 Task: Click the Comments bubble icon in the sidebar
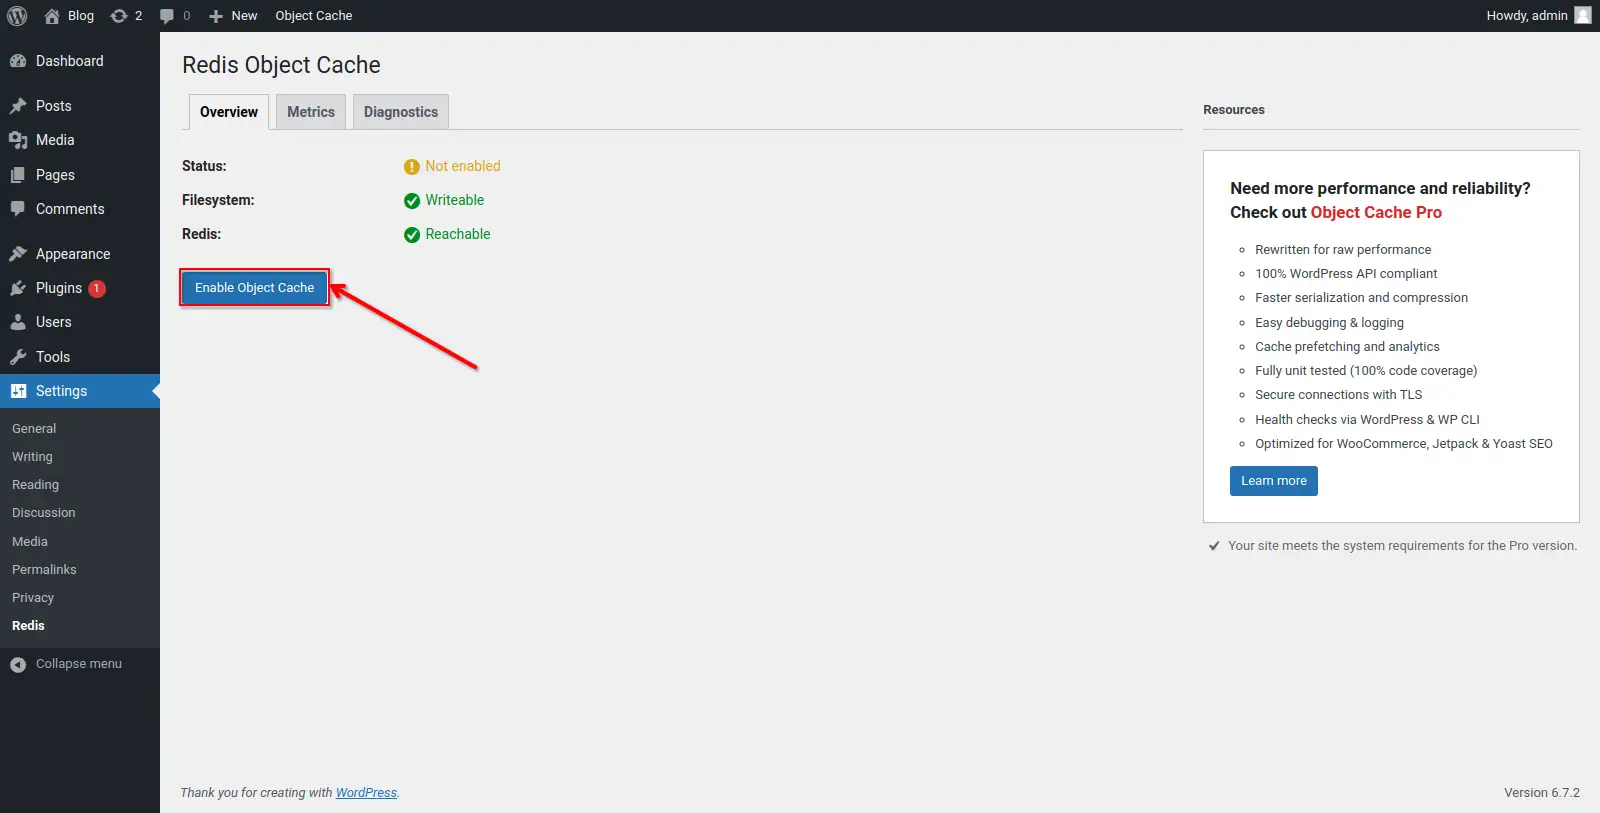tap(18, 209)
